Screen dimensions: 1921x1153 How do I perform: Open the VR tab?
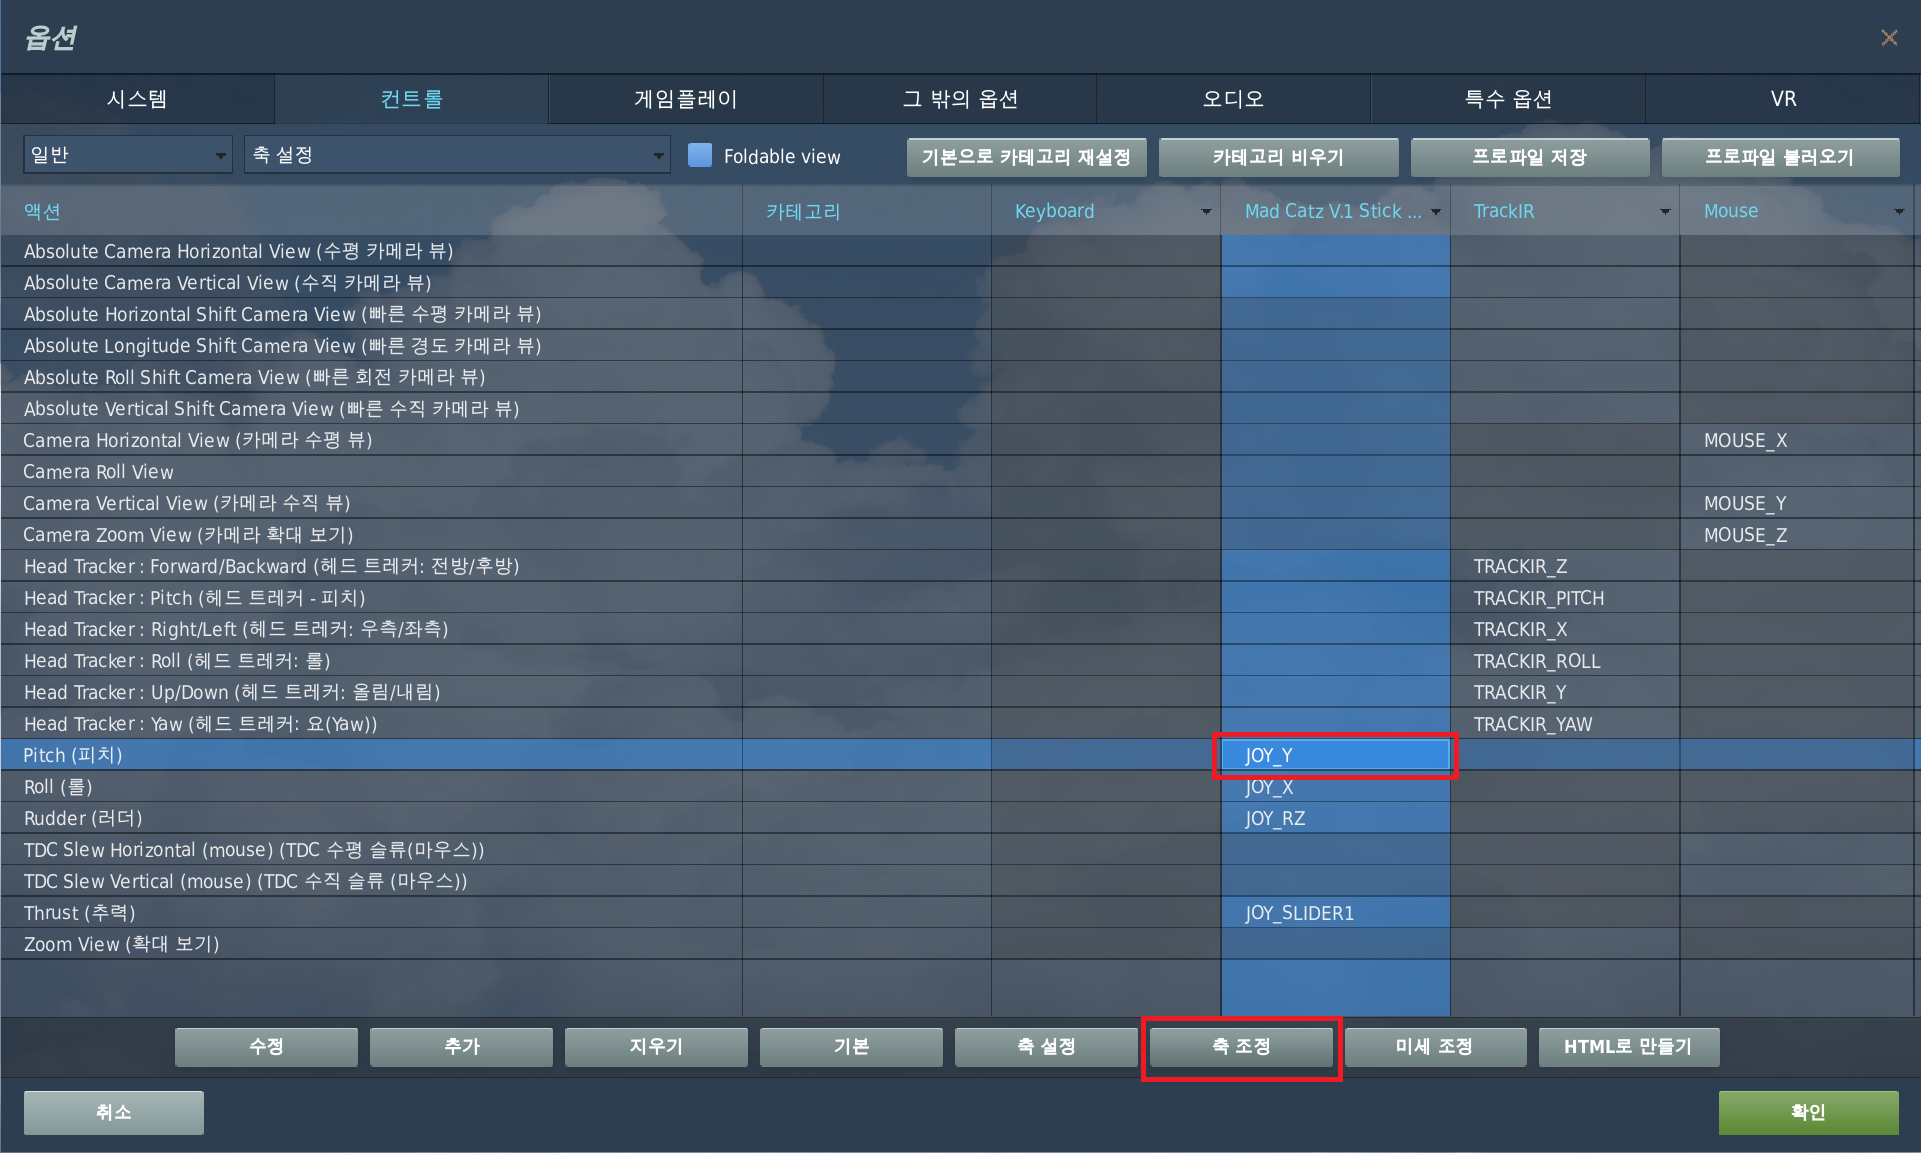[1783, 99]
